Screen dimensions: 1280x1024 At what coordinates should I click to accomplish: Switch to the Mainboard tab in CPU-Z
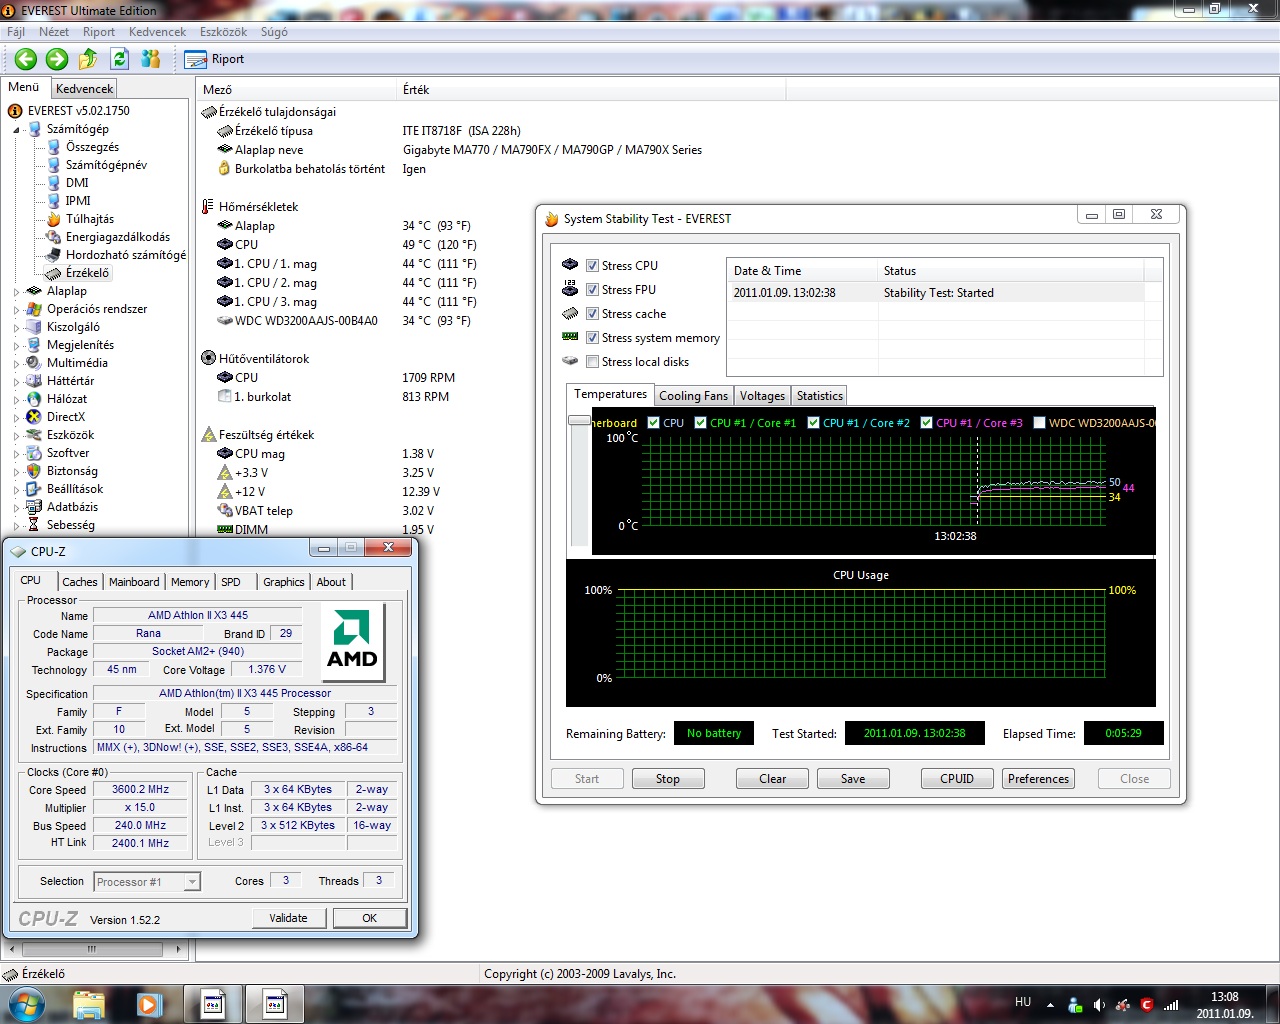coord(134,582)
